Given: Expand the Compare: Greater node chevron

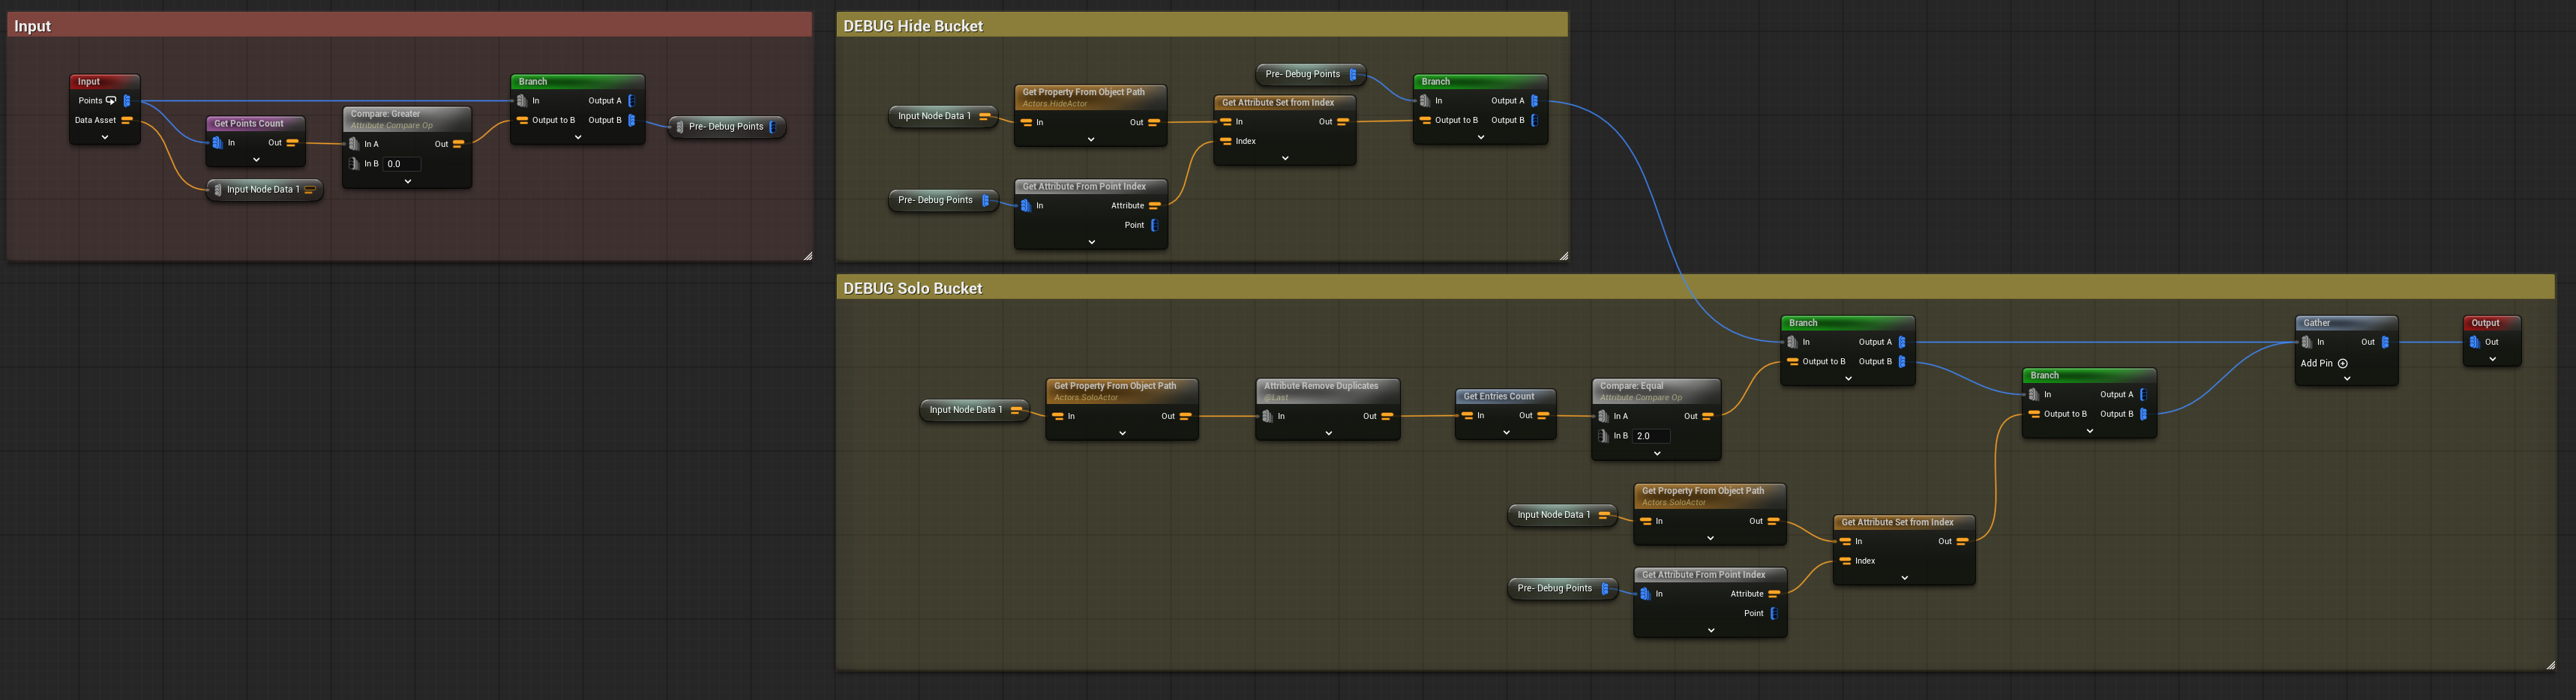Looking at the screenshot, I should click(407, 181).
